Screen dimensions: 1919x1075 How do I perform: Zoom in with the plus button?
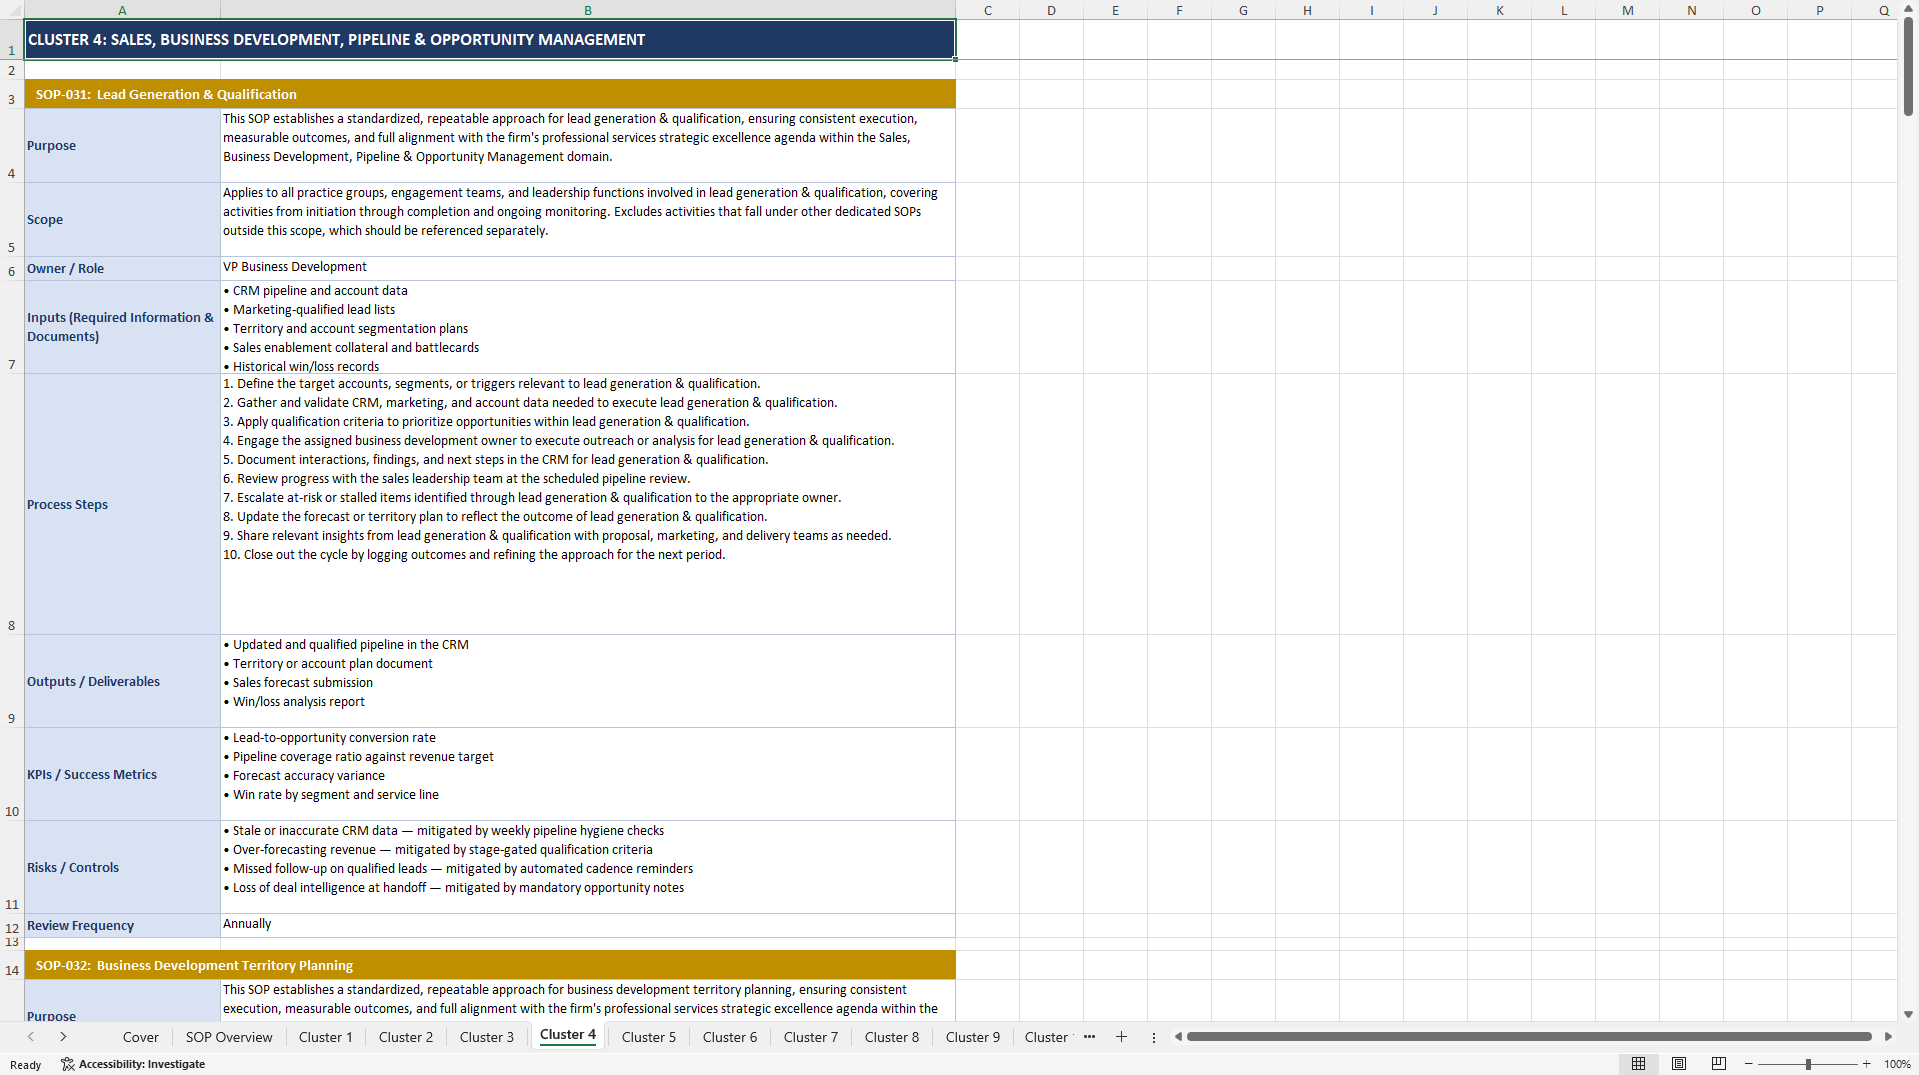(x=1866, y=1064)
